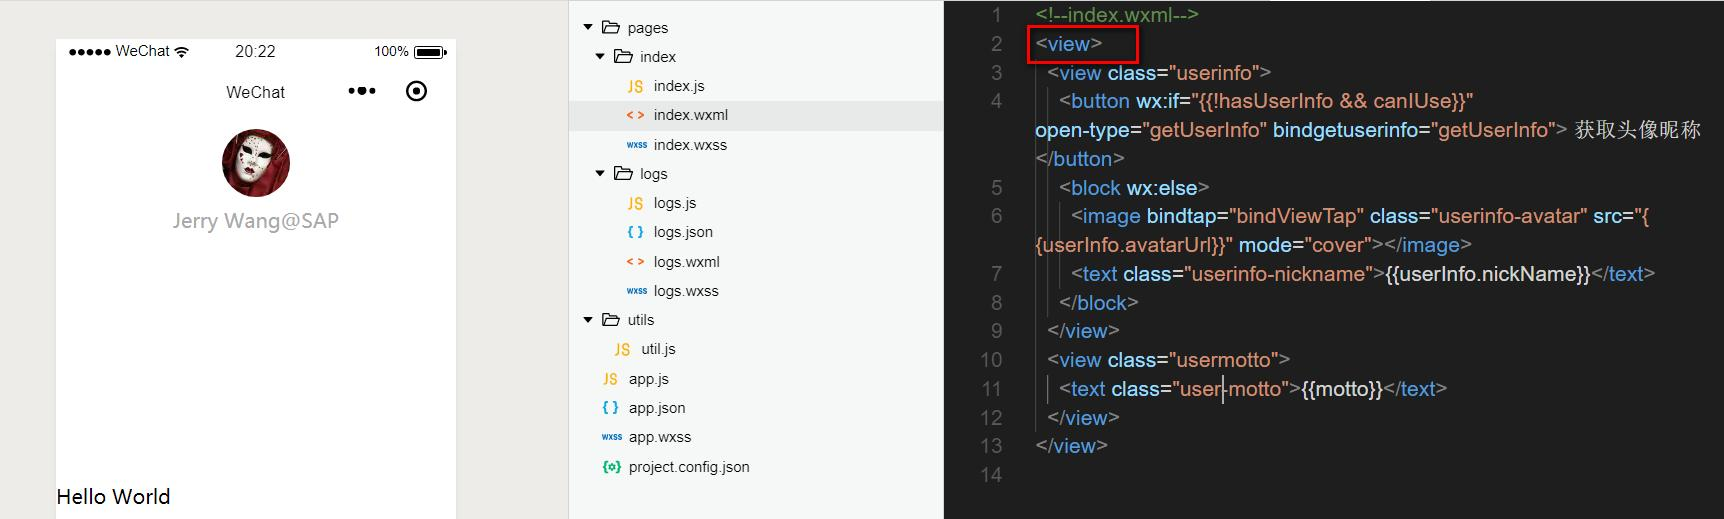Click the Jerry Wang@SAP nickname text
1724x519 pixels.
pos(256,221)
